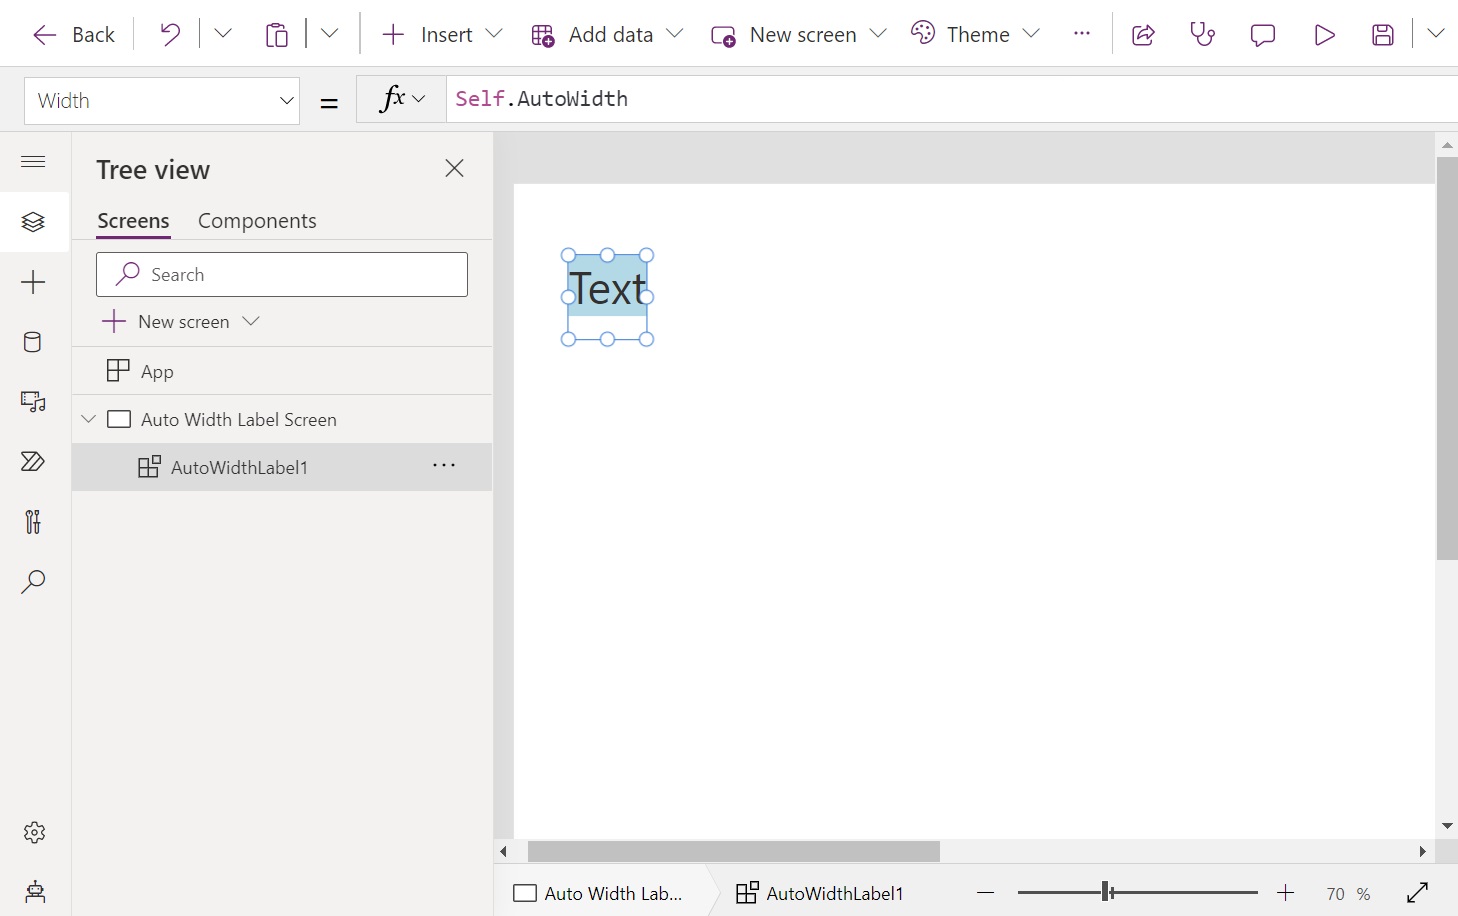The width and height of the screenshot is (1458, 916).
Task: Open the Advanced tools panel
Action: click(33, 522)
